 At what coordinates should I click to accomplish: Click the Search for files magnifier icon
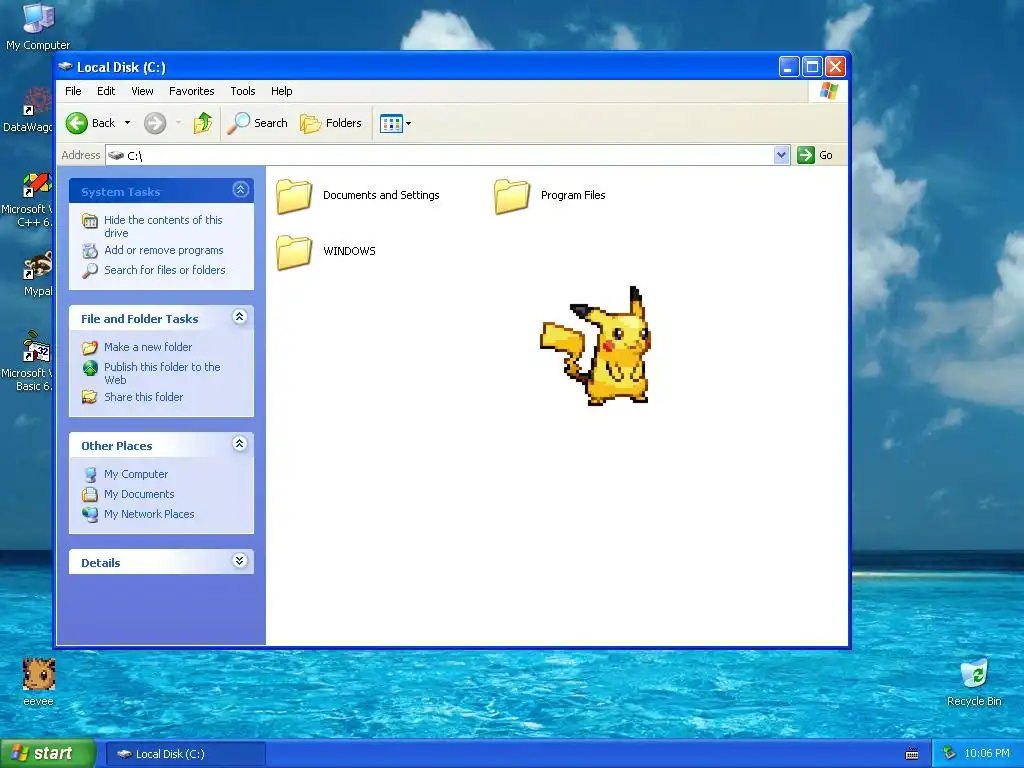tap(90, 270)
